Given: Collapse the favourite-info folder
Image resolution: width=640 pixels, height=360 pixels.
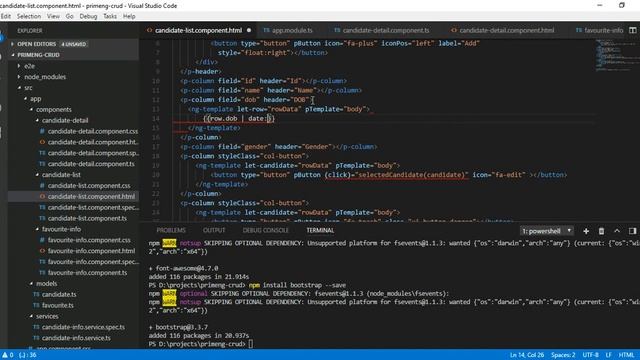Looking at the screenshot, I should click(x=61, y=229).
